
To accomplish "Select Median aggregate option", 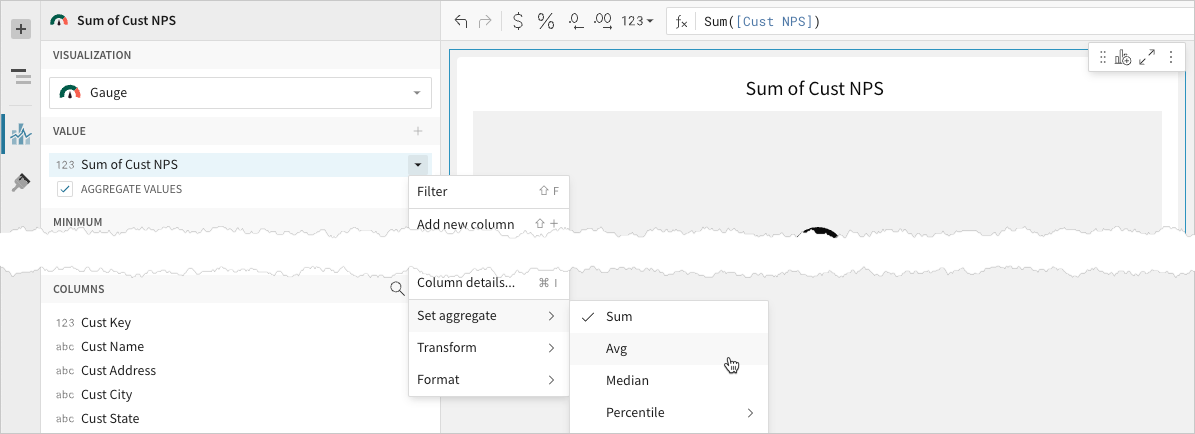I will pyautogui.click(x=627, y=381).
